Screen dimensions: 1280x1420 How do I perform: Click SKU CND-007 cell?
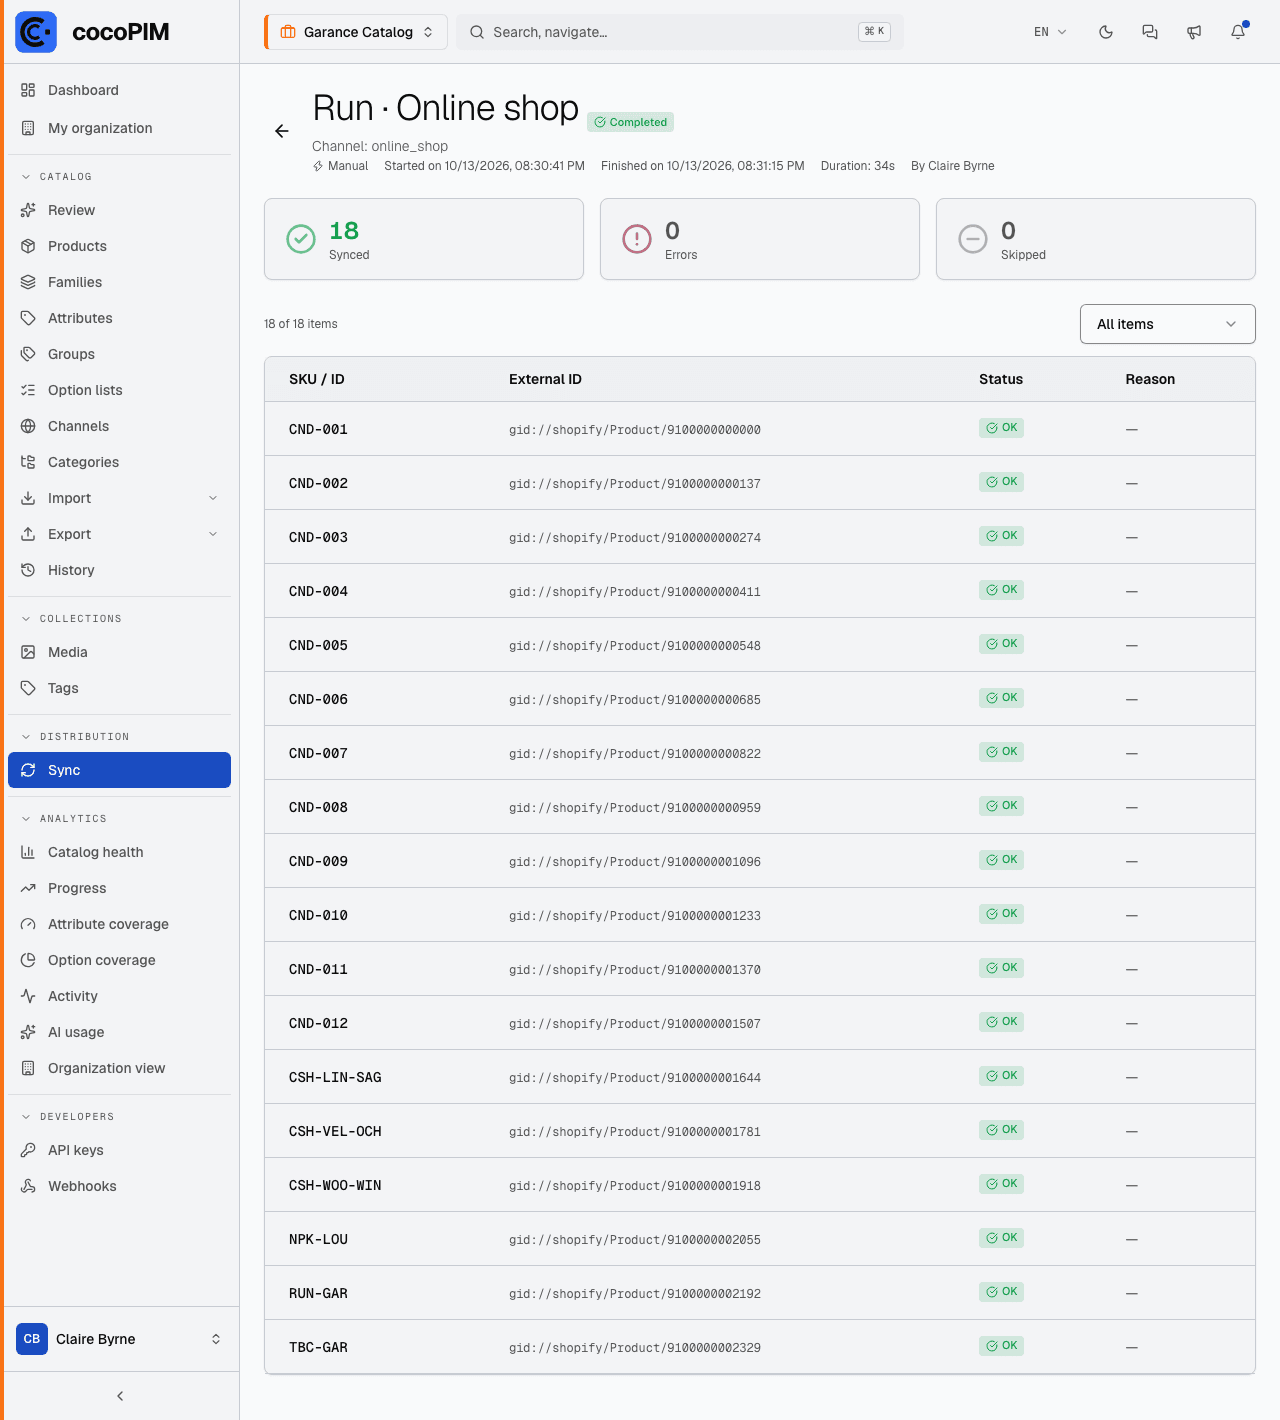pyautogui.click(x=318, y=753)
